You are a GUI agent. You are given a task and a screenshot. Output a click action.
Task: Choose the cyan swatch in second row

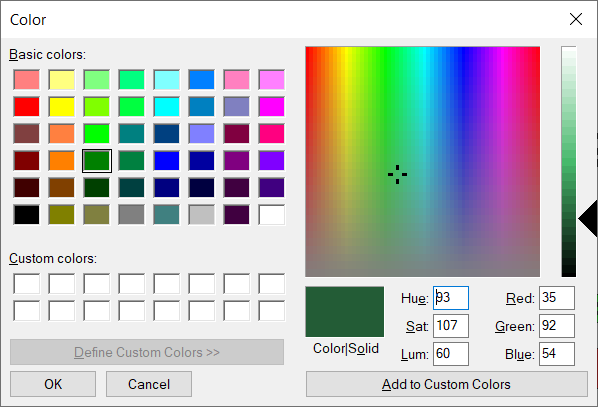167,106
